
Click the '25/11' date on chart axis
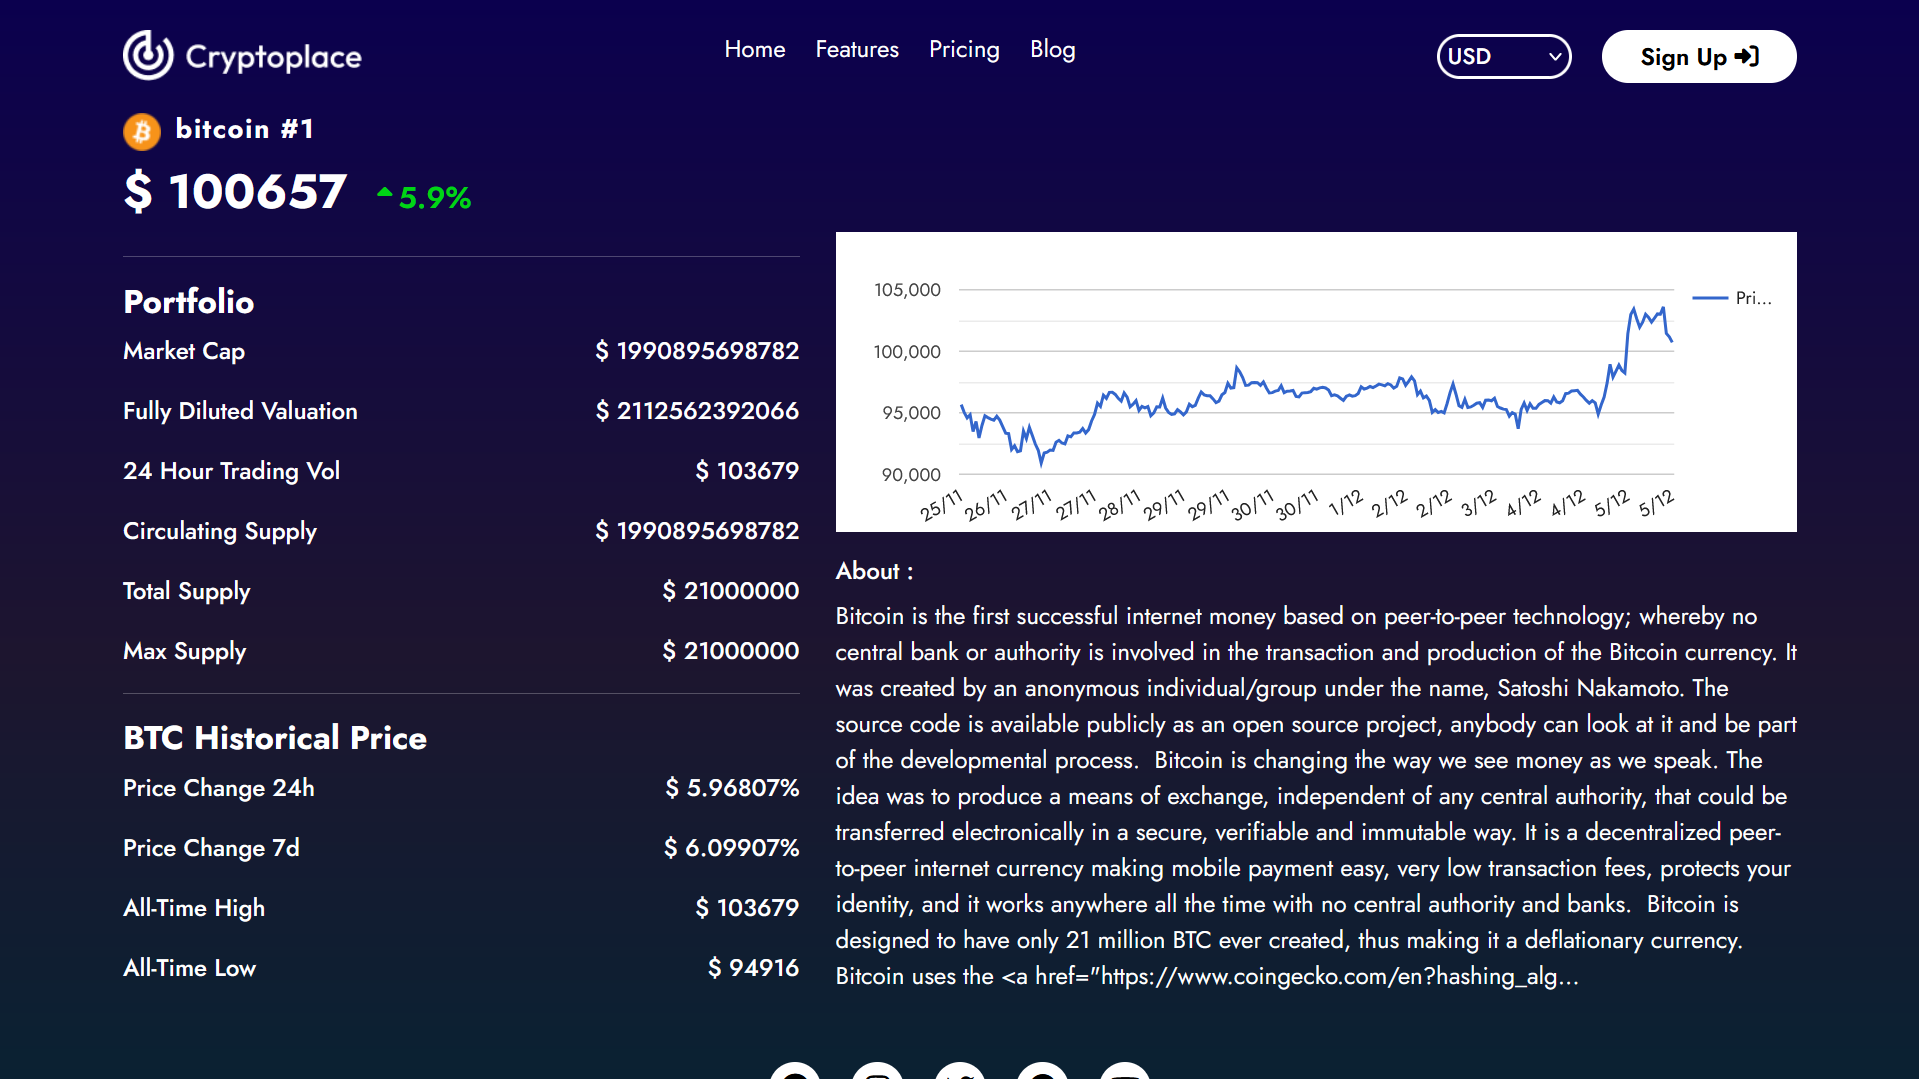(x=941, y=505)
